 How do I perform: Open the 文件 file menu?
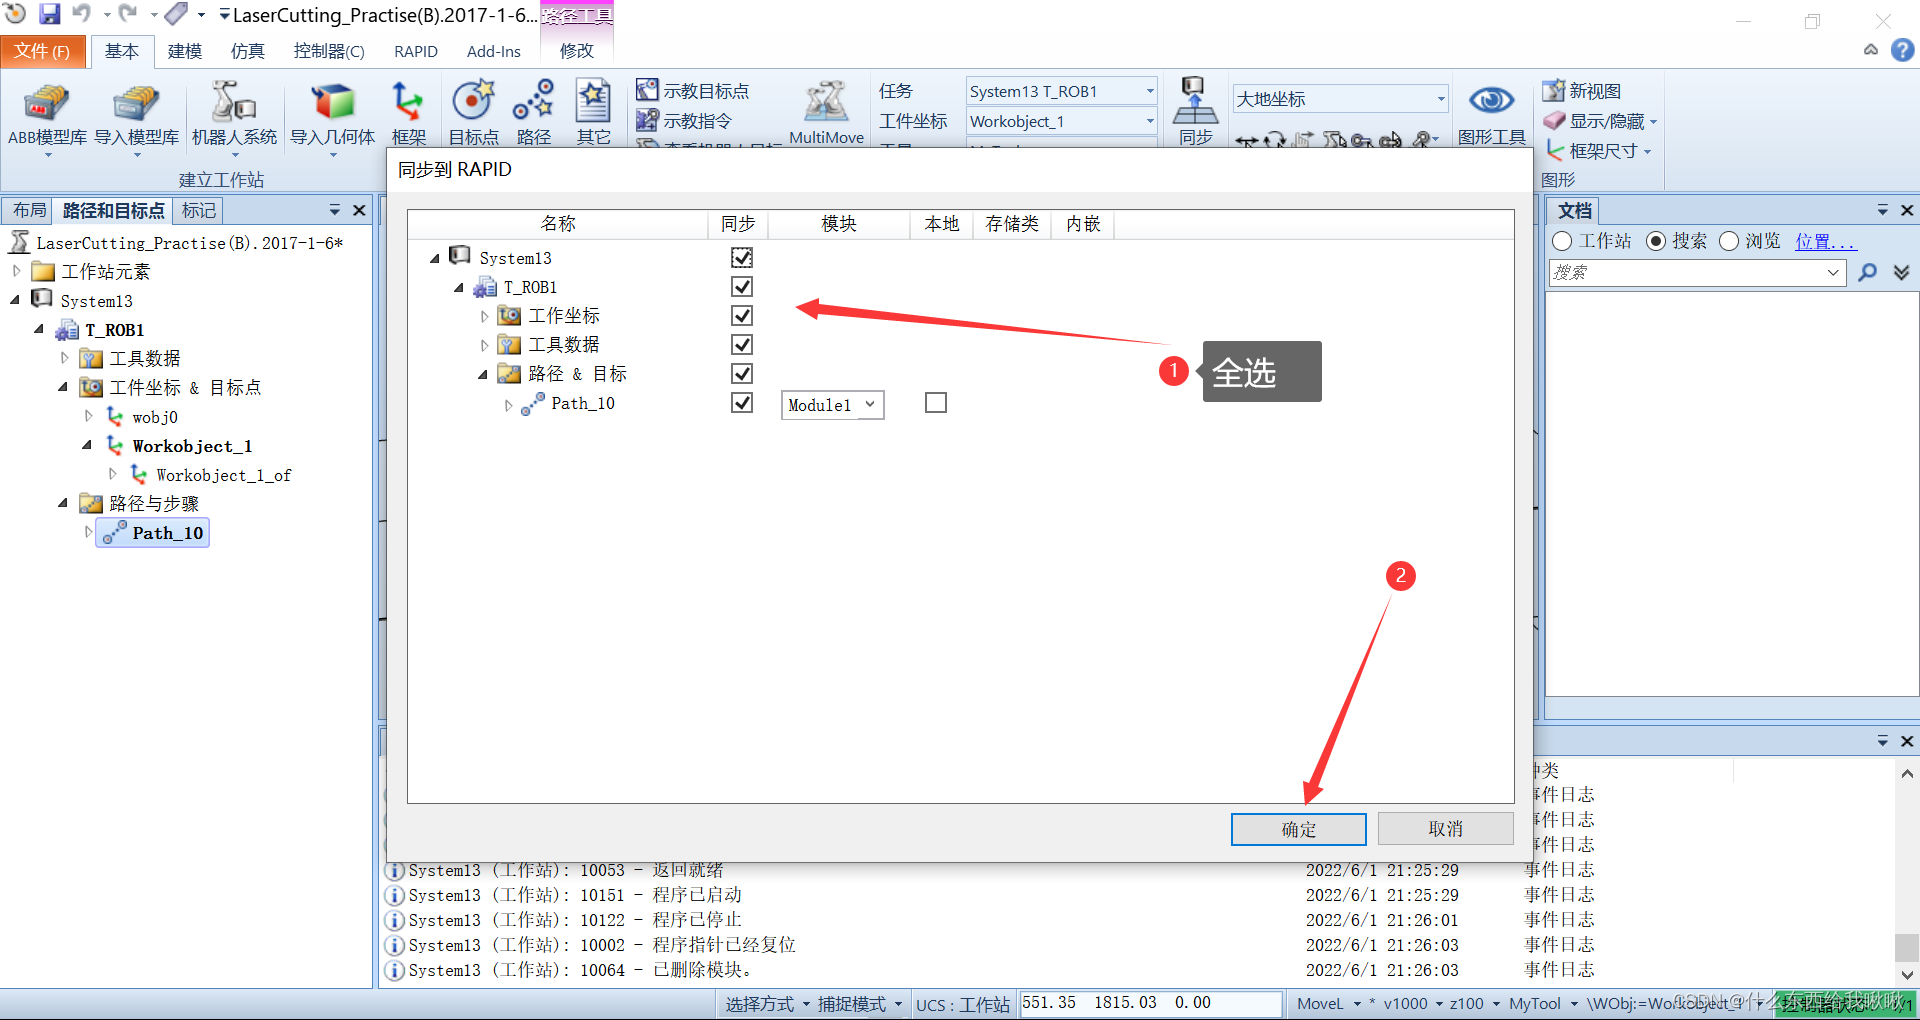pyautogui.click(x=42, y=51)
